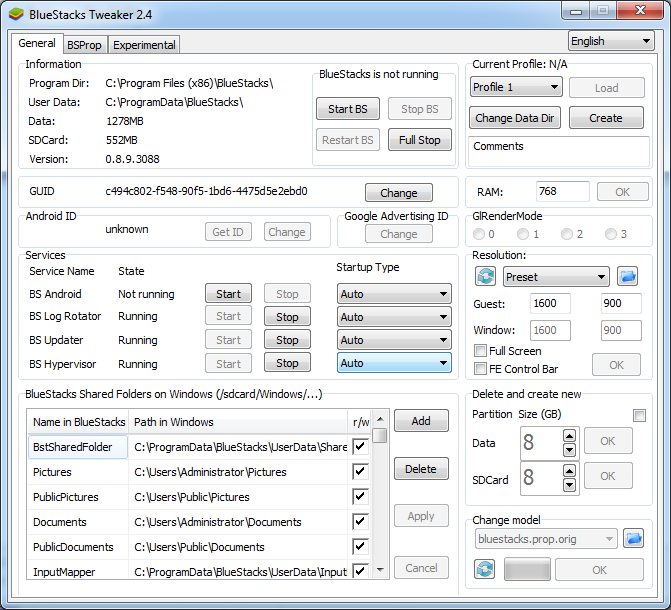Click Add shared folder button
This screenshot has width=671, height=610.
[x=421, y=421]
